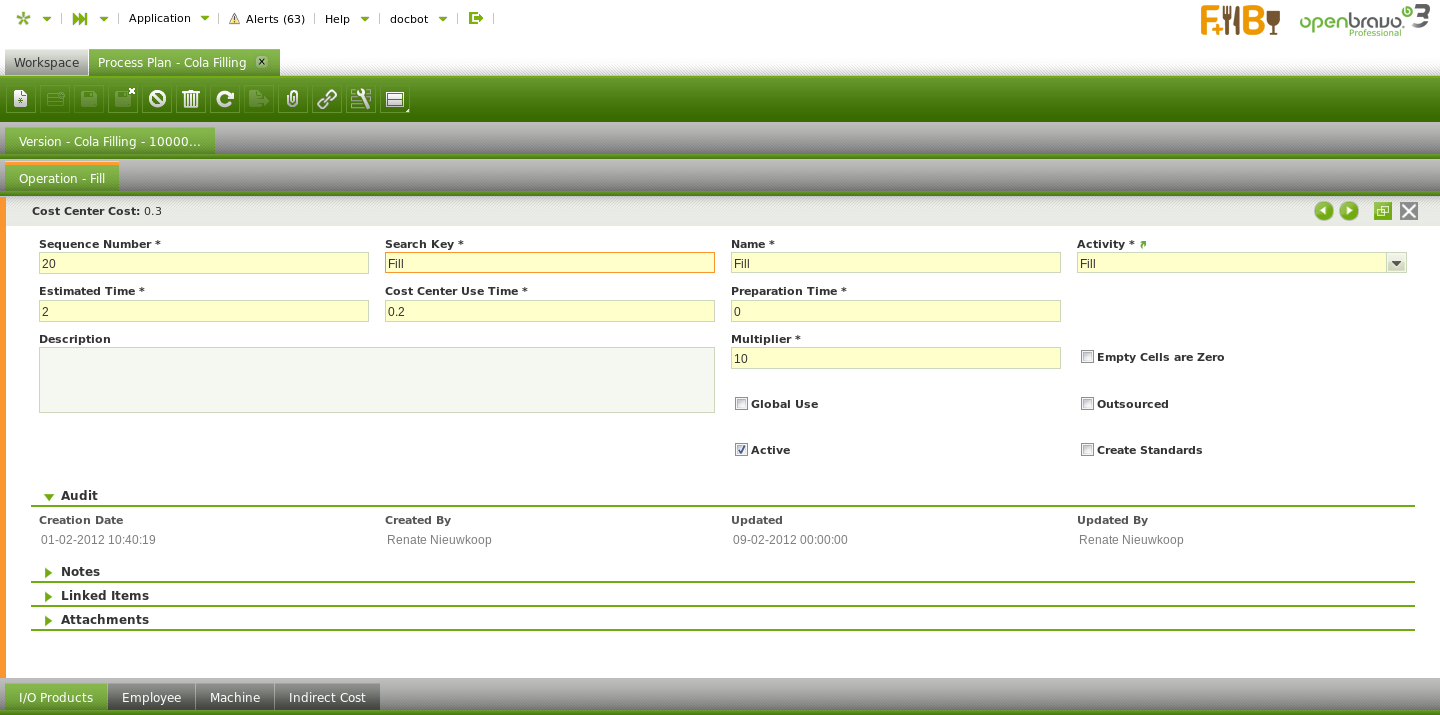Image resolution: width=1440 pixels, height=715 pixels.
Task: Delete record using the trash icon
Action: tap(191, 99)
